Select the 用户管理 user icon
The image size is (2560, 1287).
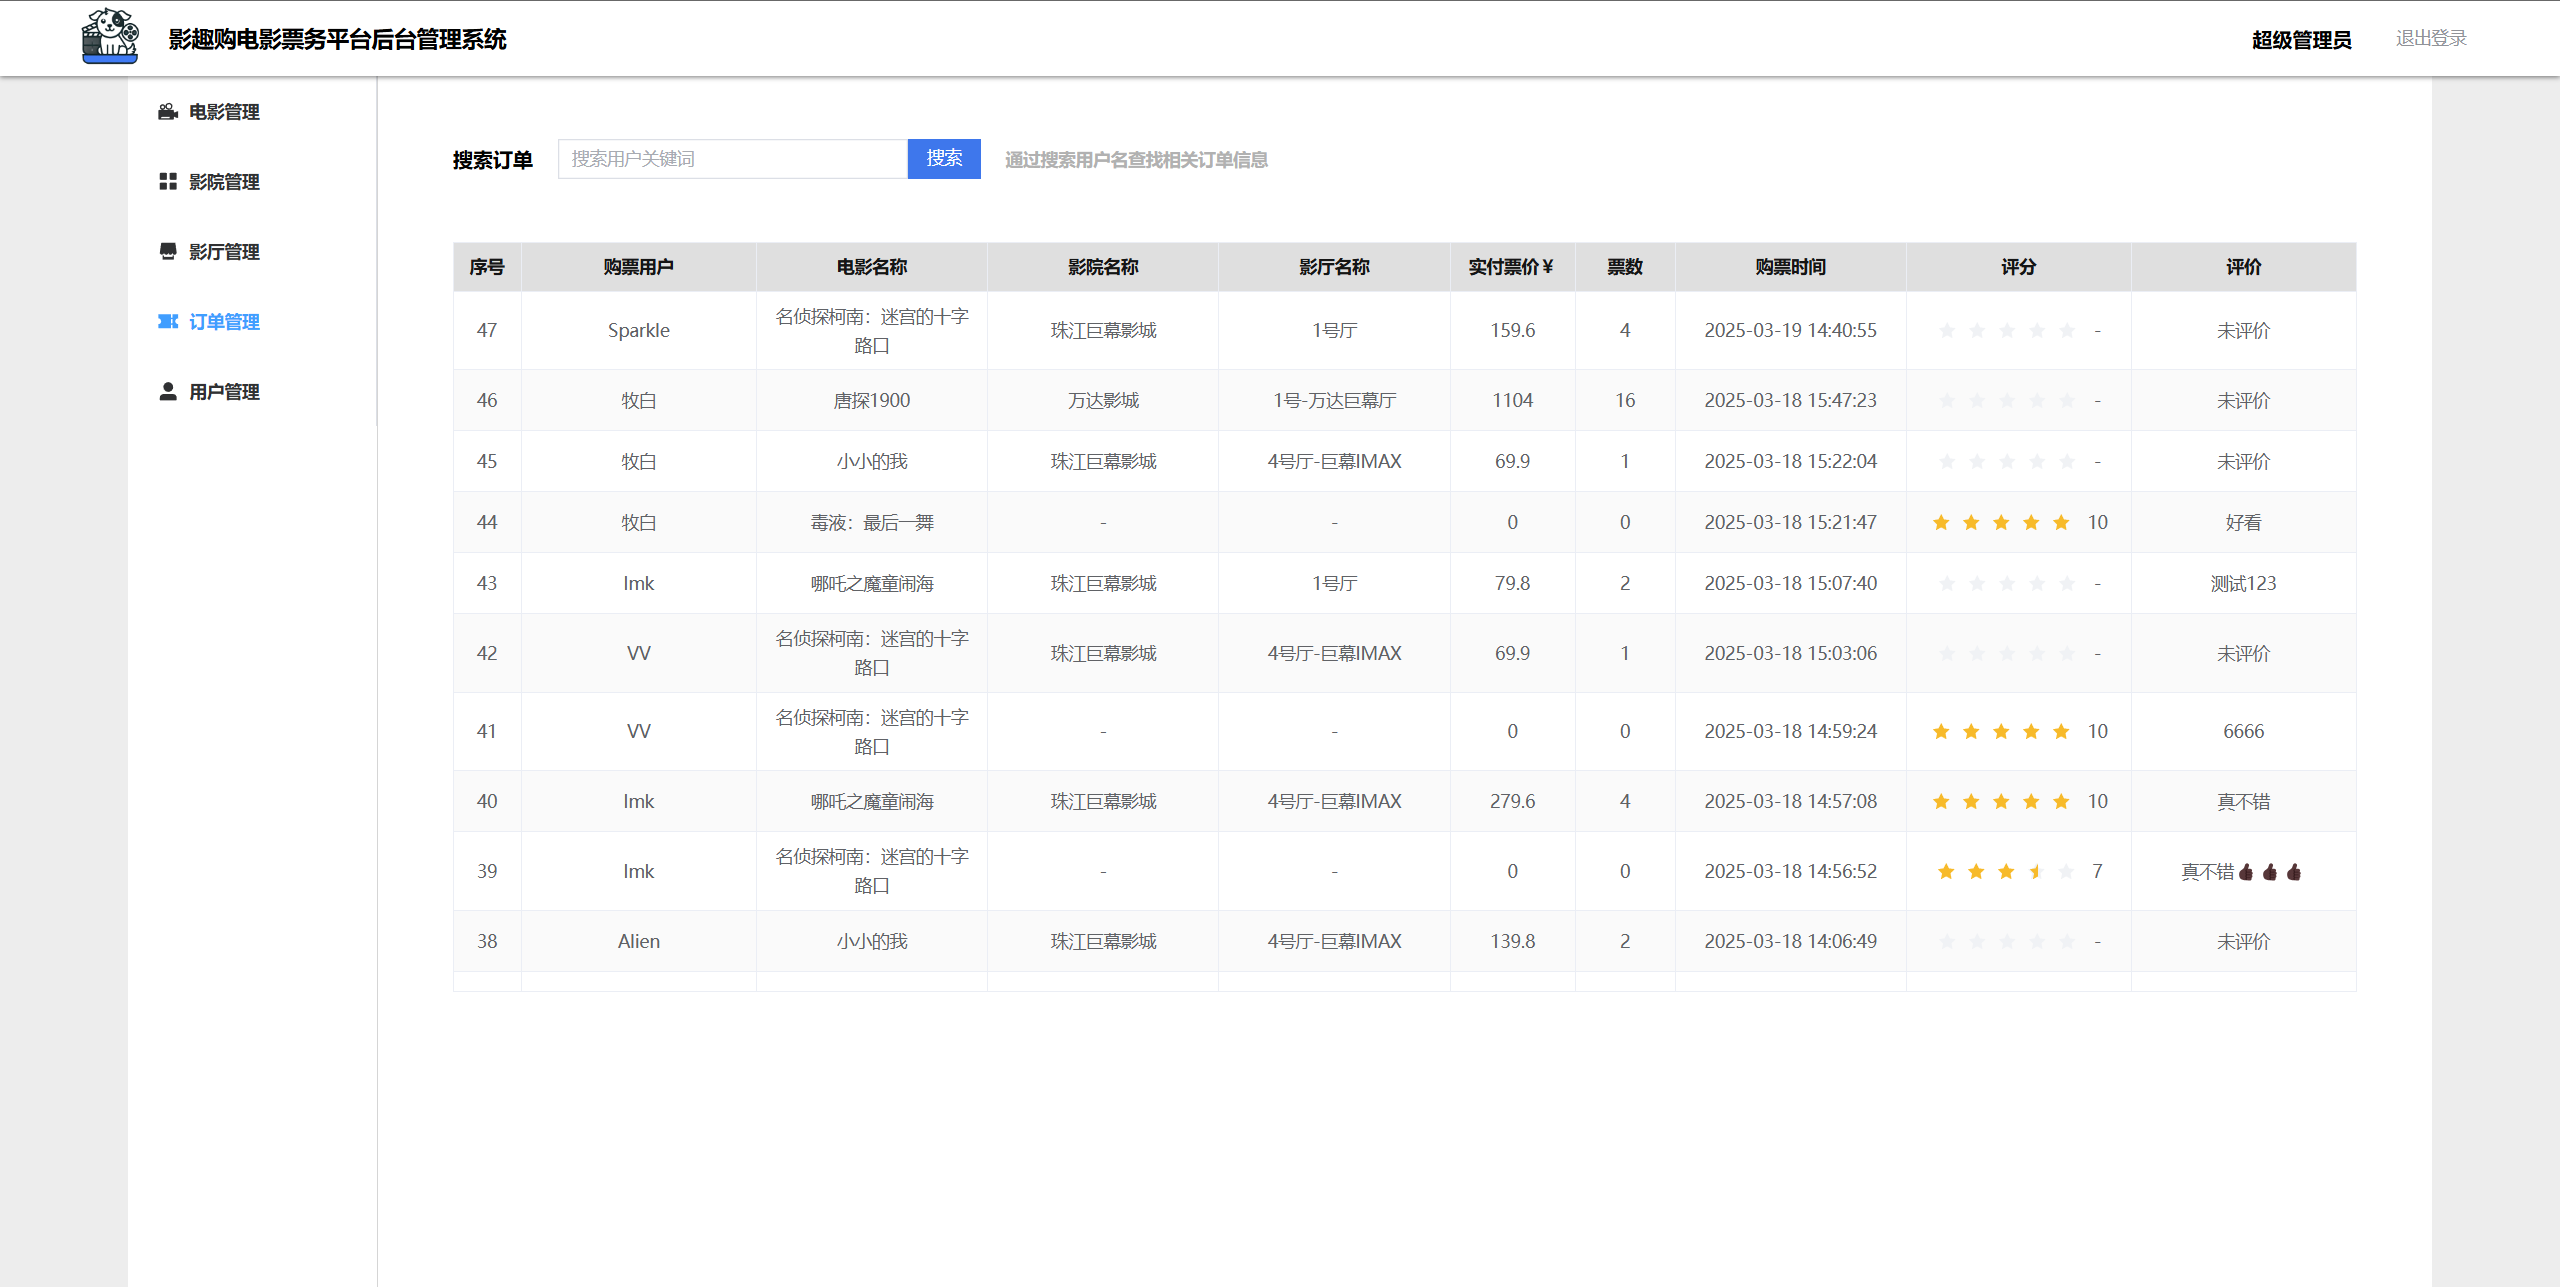[x=167, y=392]
